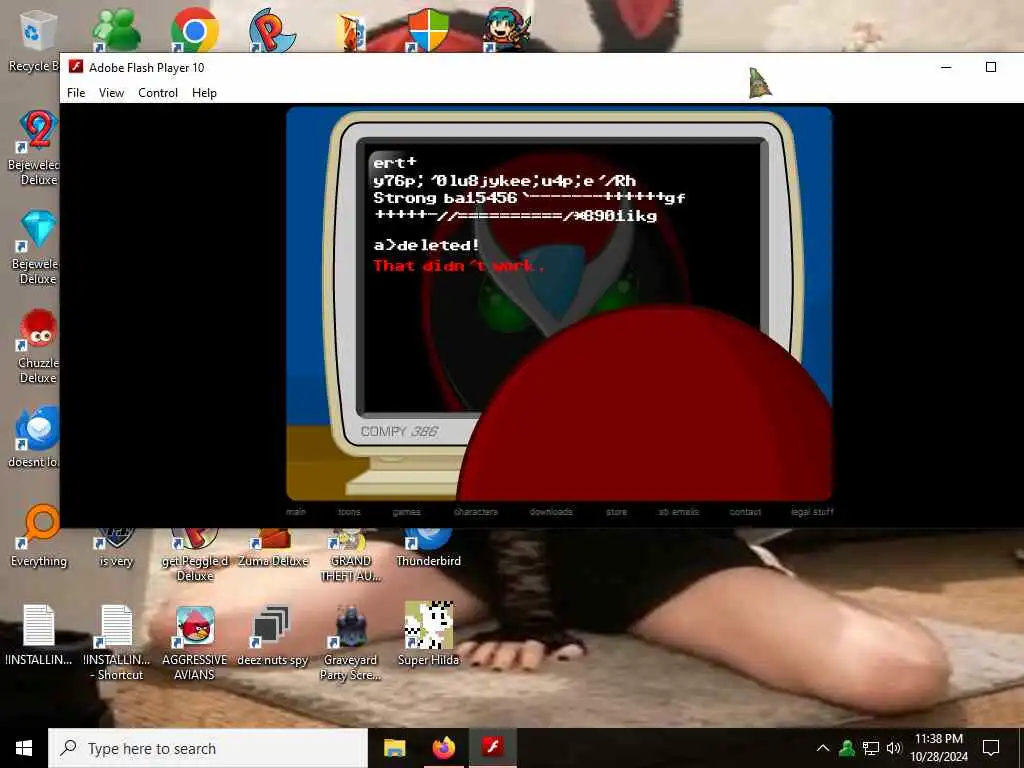1024x768 pixels.
Task: Open the blue-haired pixel character desktop shortcut
Action: pyautogui.click(x=507, y=29)
